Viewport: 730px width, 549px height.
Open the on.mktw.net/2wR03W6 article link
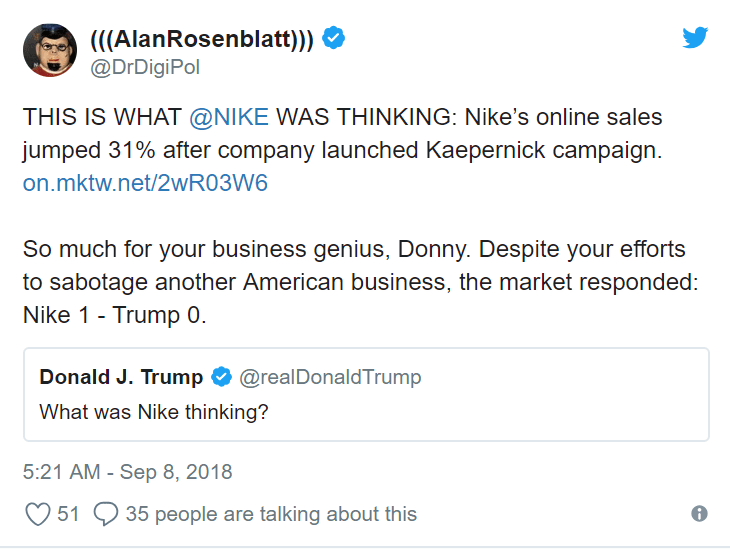tap(145, 184)
